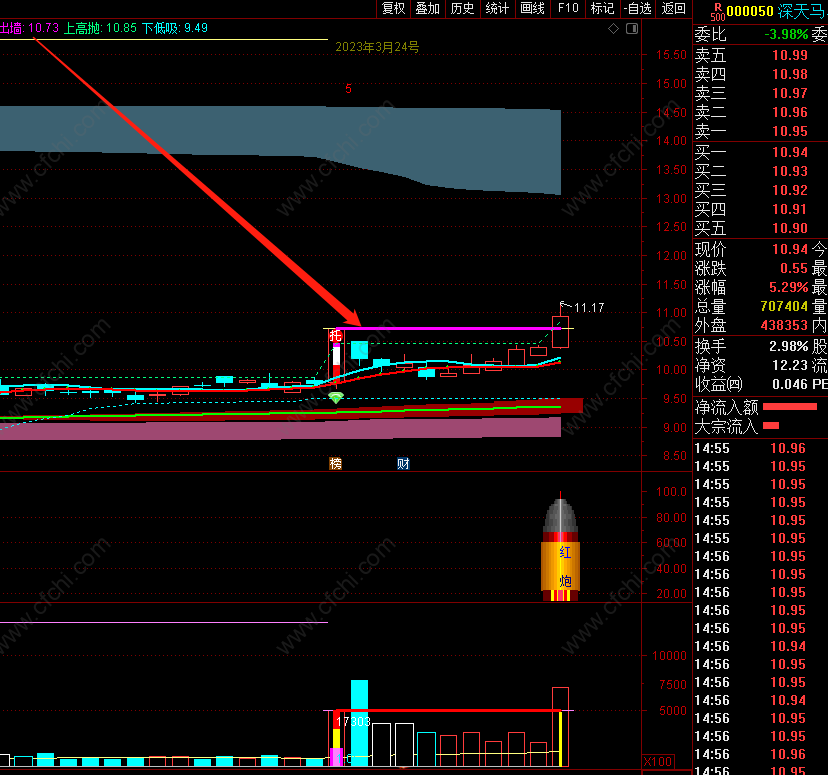Viewport: 828px width, 775px height.
Task: Click the diamond icon above chart
Action: 614,29
